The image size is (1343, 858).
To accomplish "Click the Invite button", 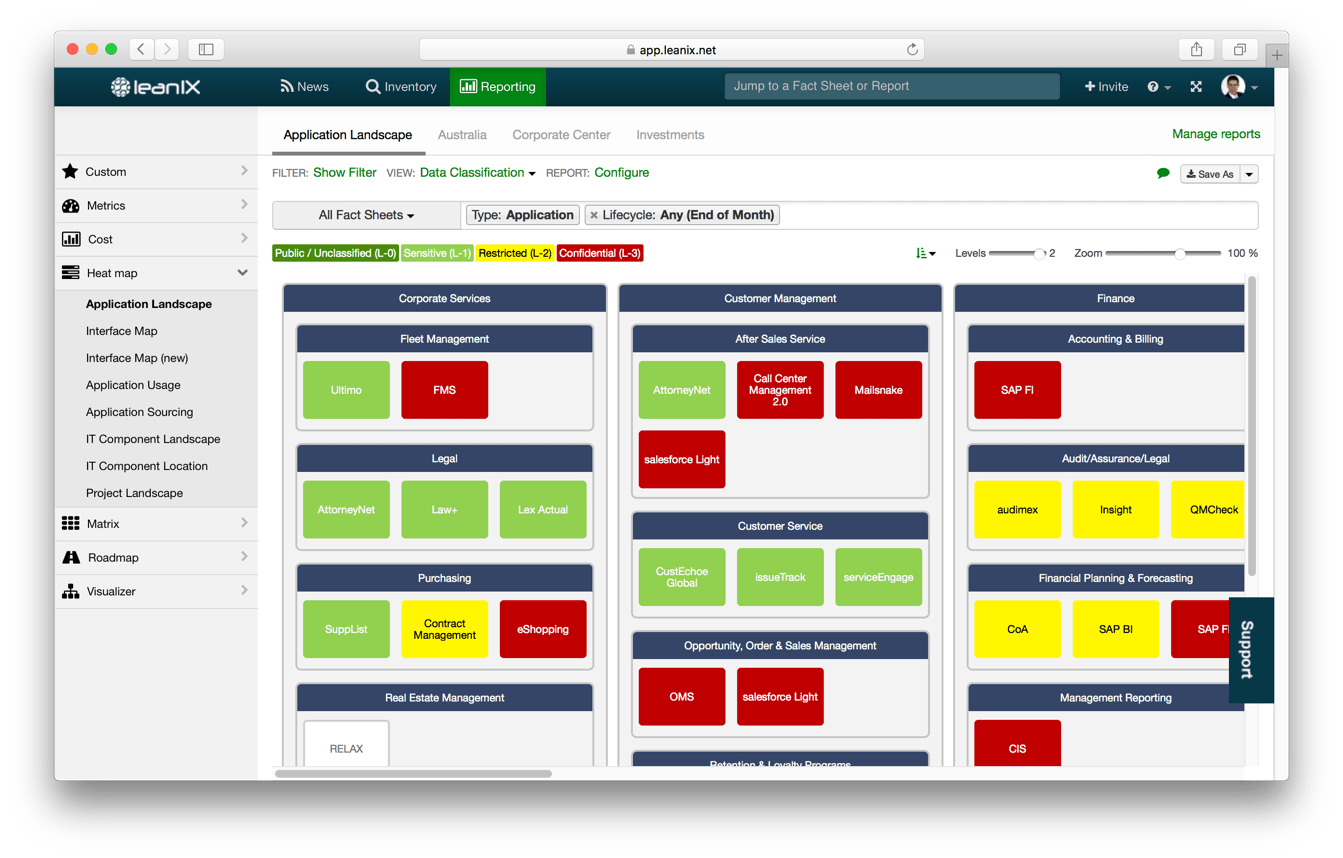I will (x=1106, y=87).
